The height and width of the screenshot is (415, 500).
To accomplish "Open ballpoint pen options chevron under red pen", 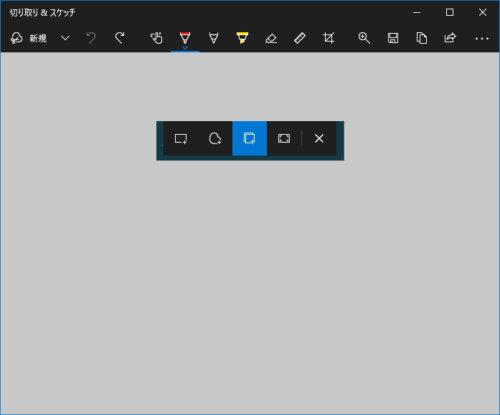I will pos(185,48).
